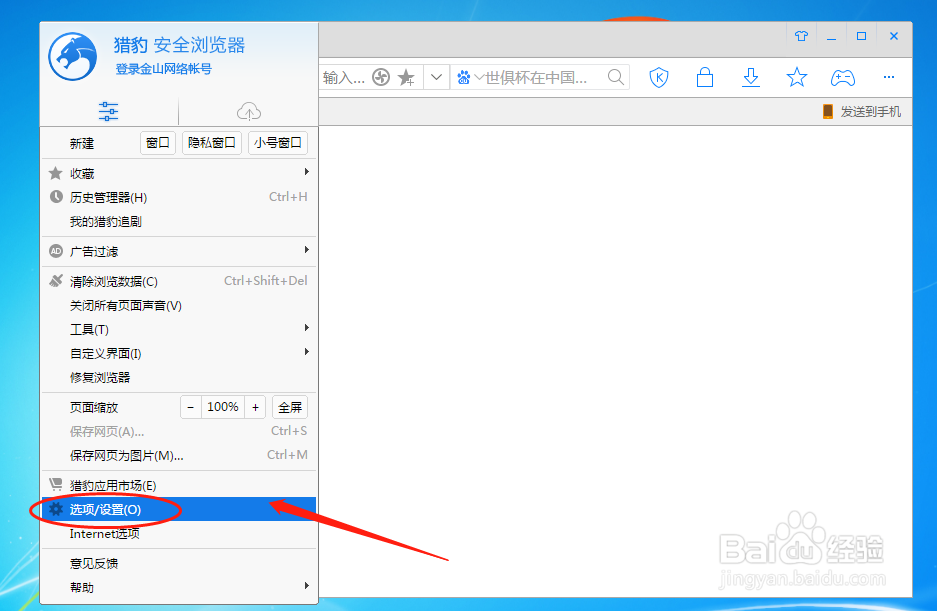Minimize the browser window
937x611 pixels.
(831, 37)
